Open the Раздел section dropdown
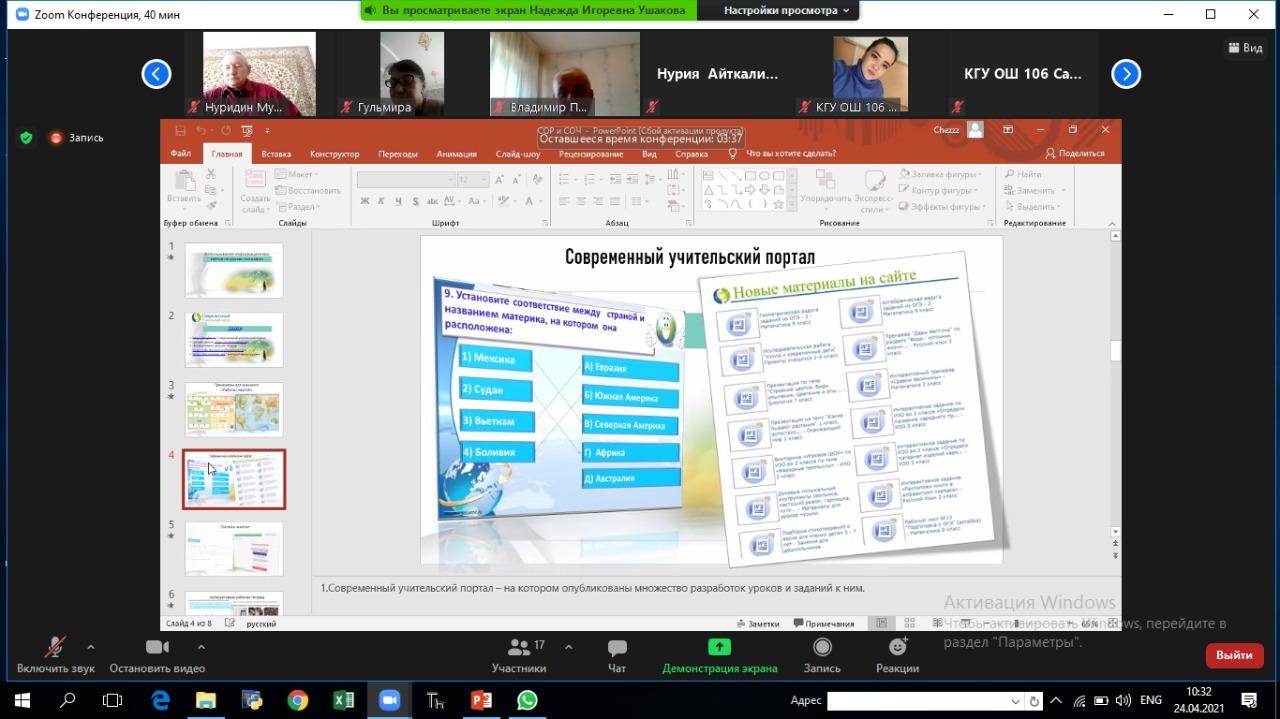This screenshot has height=719, width=1280. [297, 207]
